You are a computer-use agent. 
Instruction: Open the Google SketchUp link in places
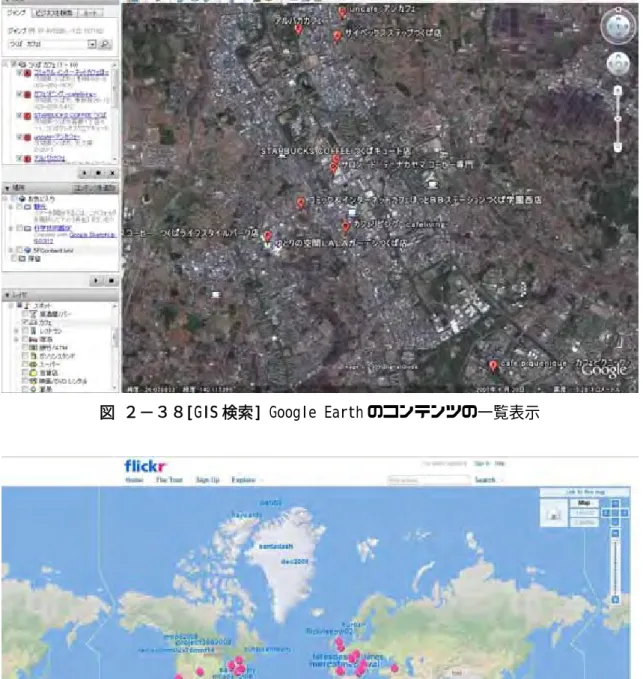pos(93,235)
